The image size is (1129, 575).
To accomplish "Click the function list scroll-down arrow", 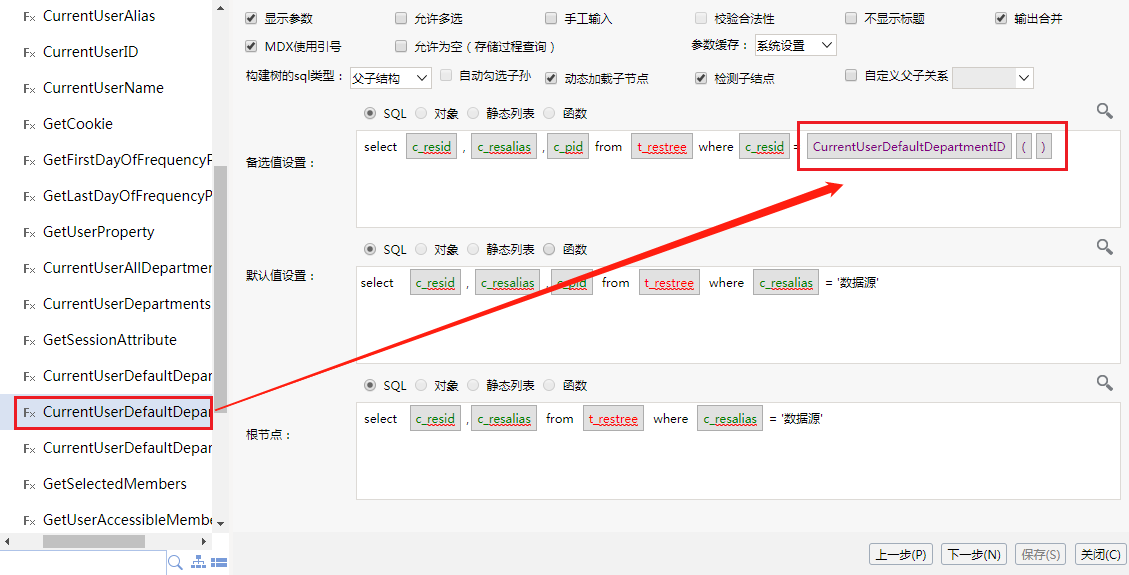I will tap(220, 523).
